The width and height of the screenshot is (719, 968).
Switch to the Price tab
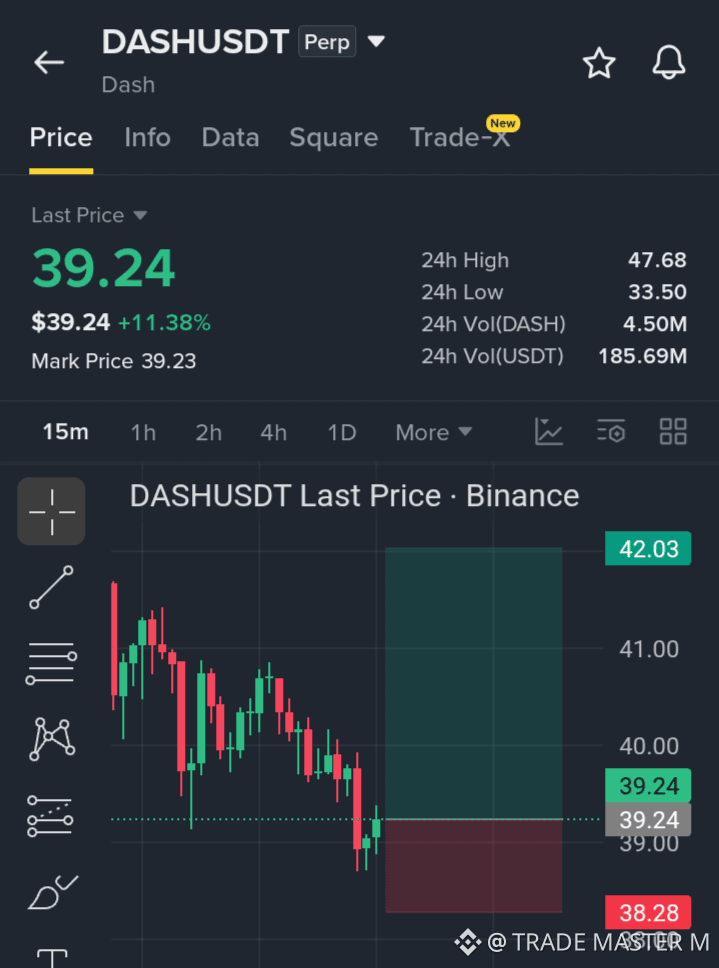pyautogui.click(x=61, y=137)
